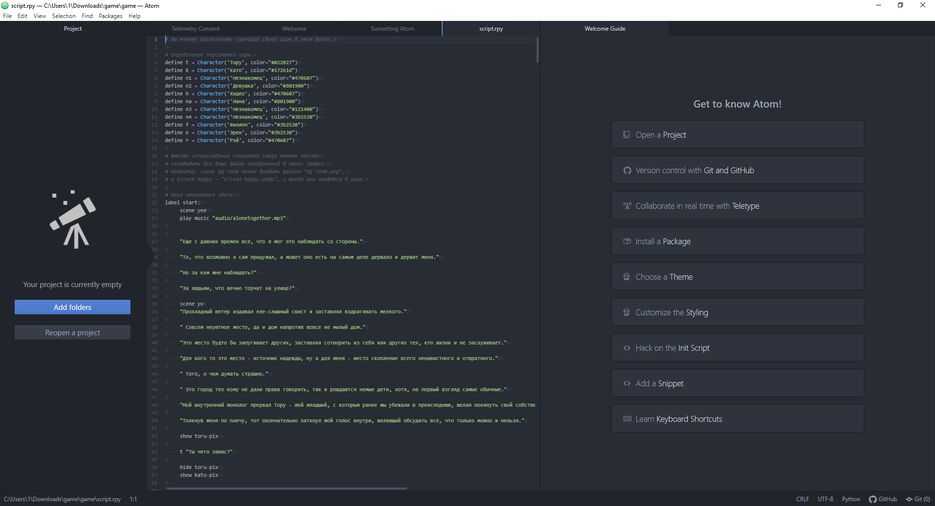Click the paint icon beside Choose a Theme
The height and width of the screenshot is (506, 935).
pos(627,277)
